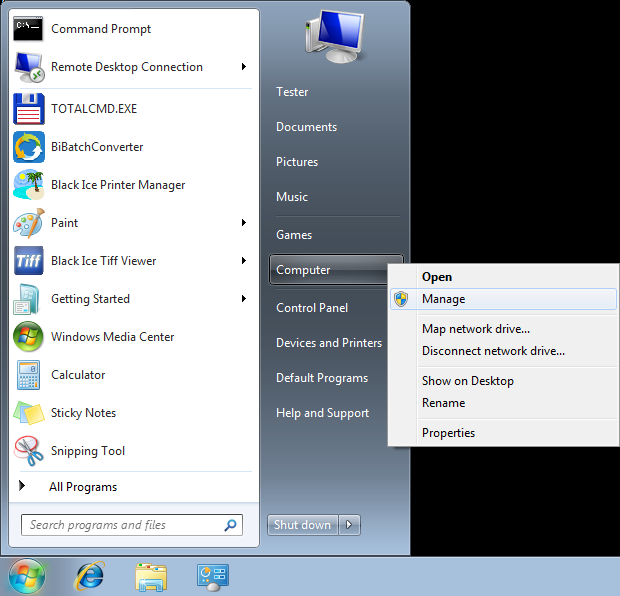Select Show on Desktop

coord(503,381)
